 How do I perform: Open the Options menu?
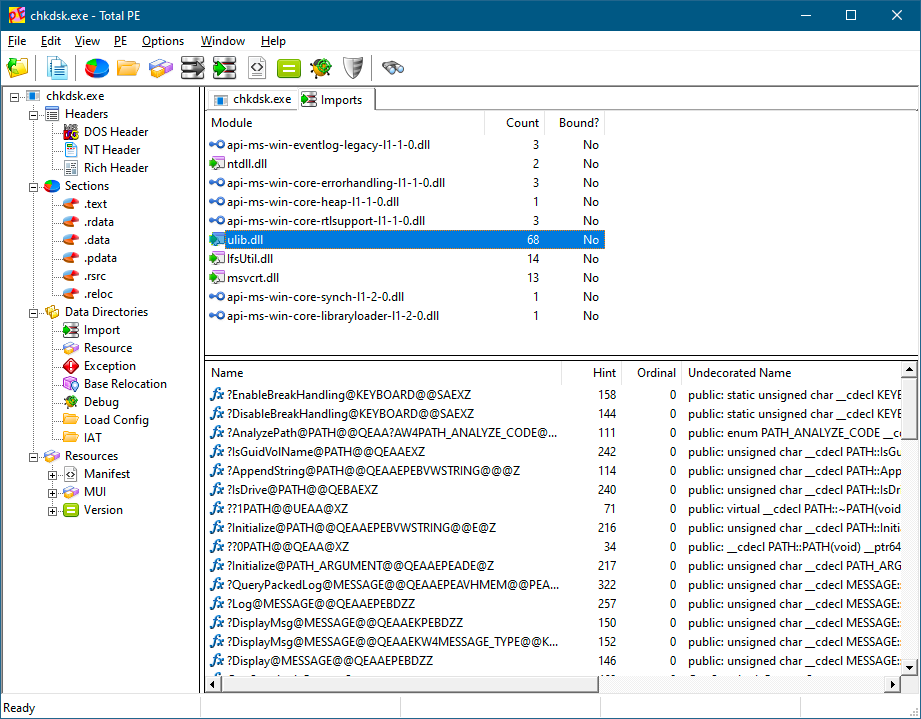click(x=162, y=41)
